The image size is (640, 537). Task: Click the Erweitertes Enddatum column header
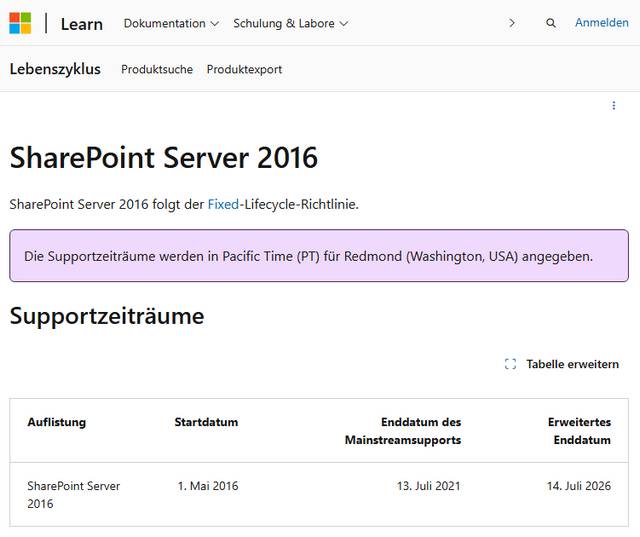tap(580, 431)
